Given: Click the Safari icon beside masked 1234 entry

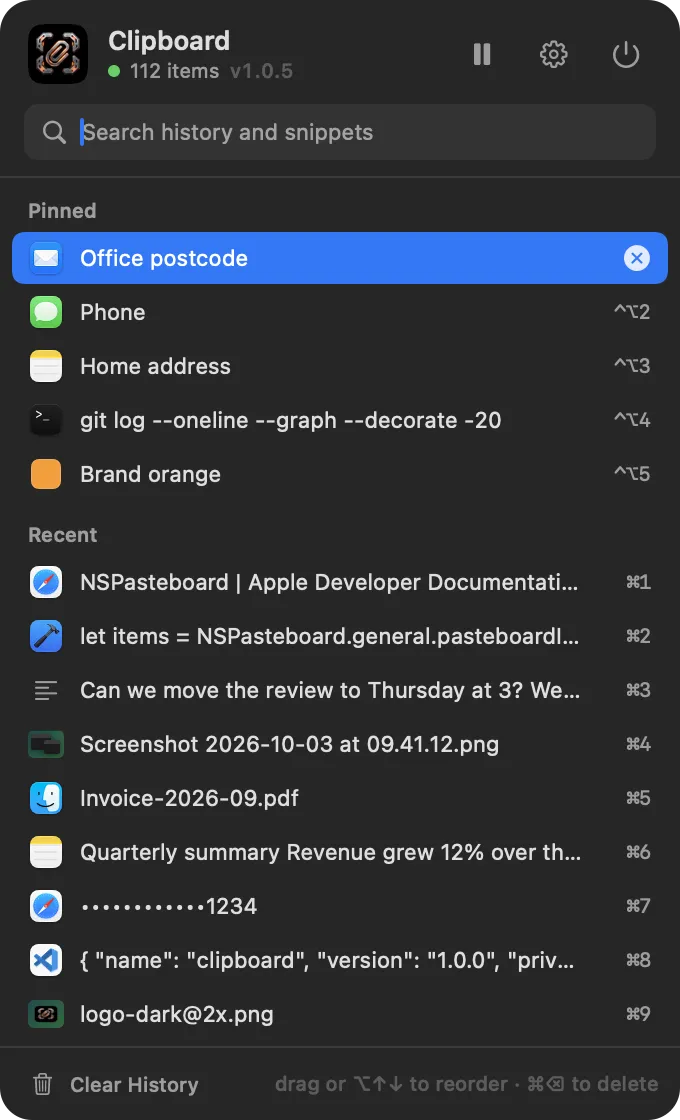Looking at the screenshot, I should pos(46,906).
